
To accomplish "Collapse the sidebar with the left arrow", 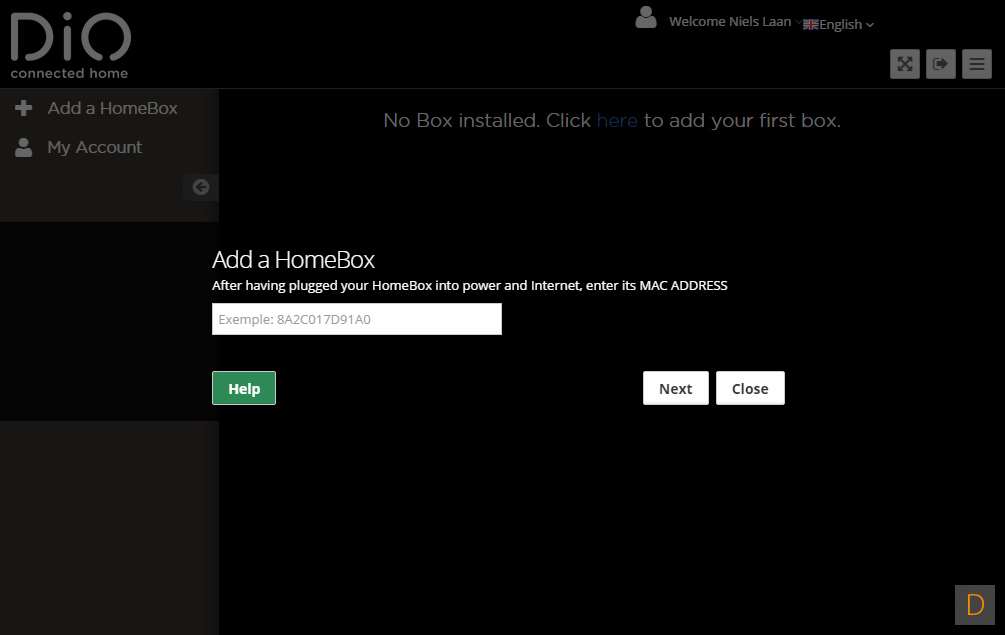I will tap(201, 187).
